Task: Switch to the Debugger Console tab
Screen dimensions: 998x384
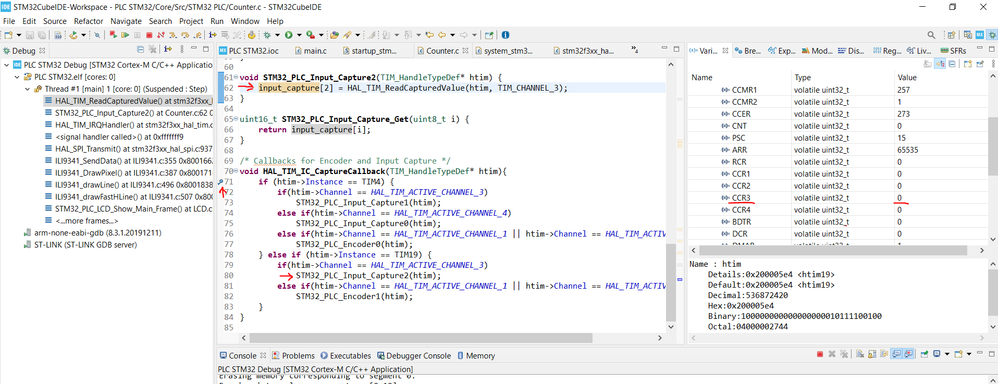Action: pyautogui.click(x=415, y=356)
